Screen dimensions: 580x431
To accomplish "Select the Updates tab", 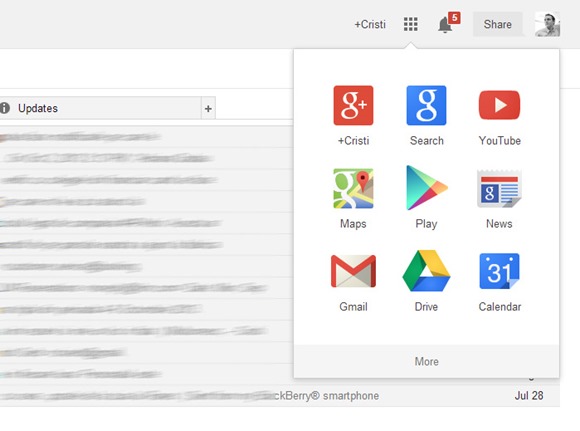I will point(100,108).
